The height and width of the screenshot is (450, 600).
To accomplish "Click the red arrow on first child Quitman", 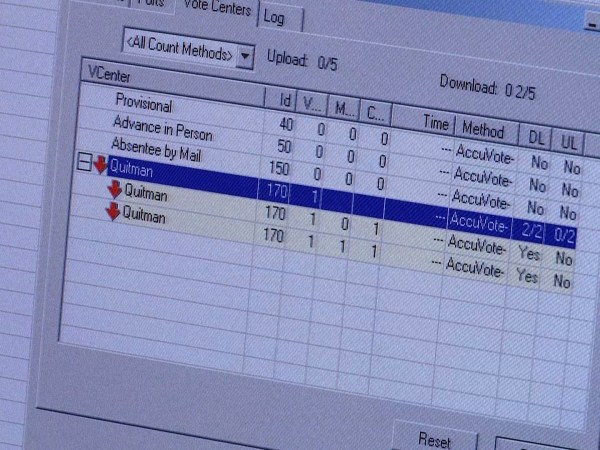I will (x=113, y=188).
